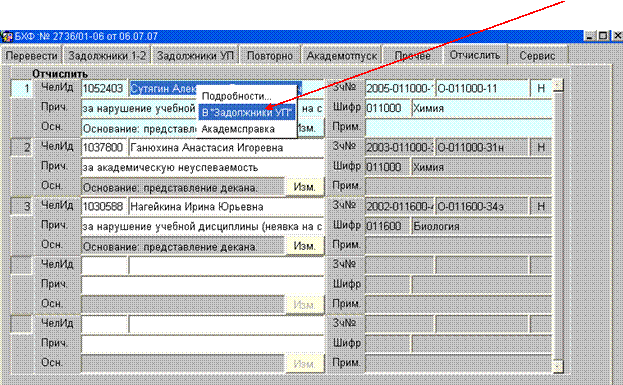
Task: Focus the ЧелИд field containing 1037800
Action: 104,147
